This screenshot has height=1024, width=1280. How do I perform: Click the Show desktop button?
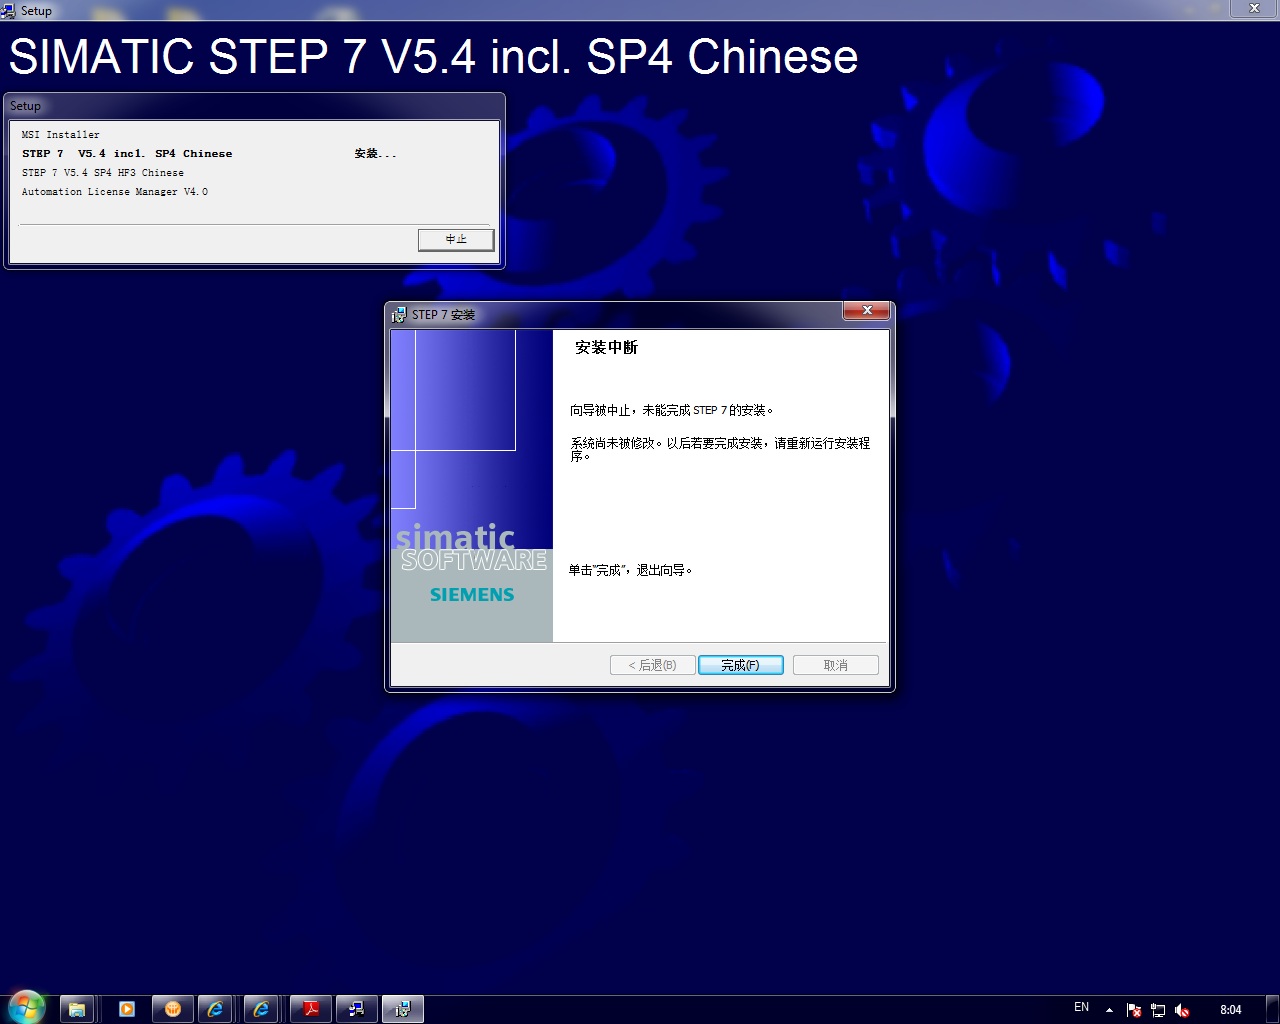(x=1272, y=1009)
